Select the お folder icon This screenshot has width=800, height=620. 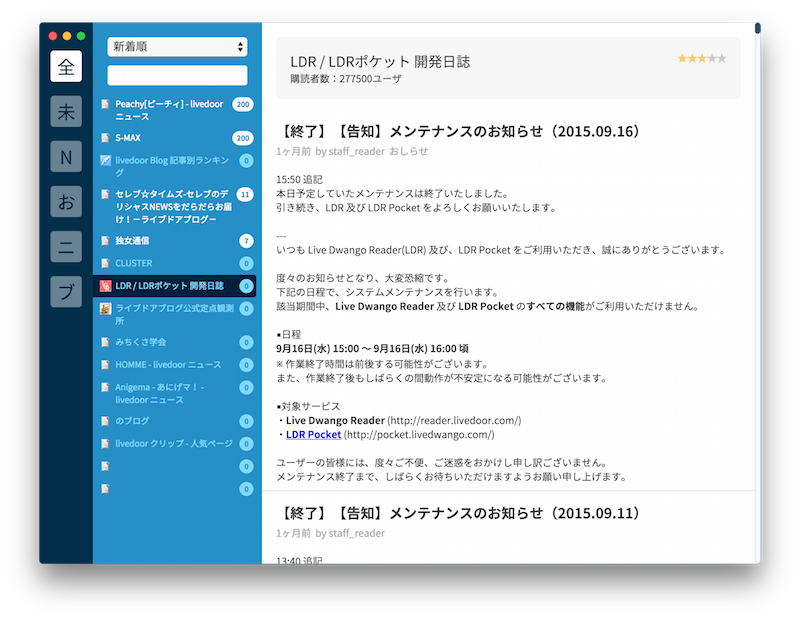click(x=66, y=202)
